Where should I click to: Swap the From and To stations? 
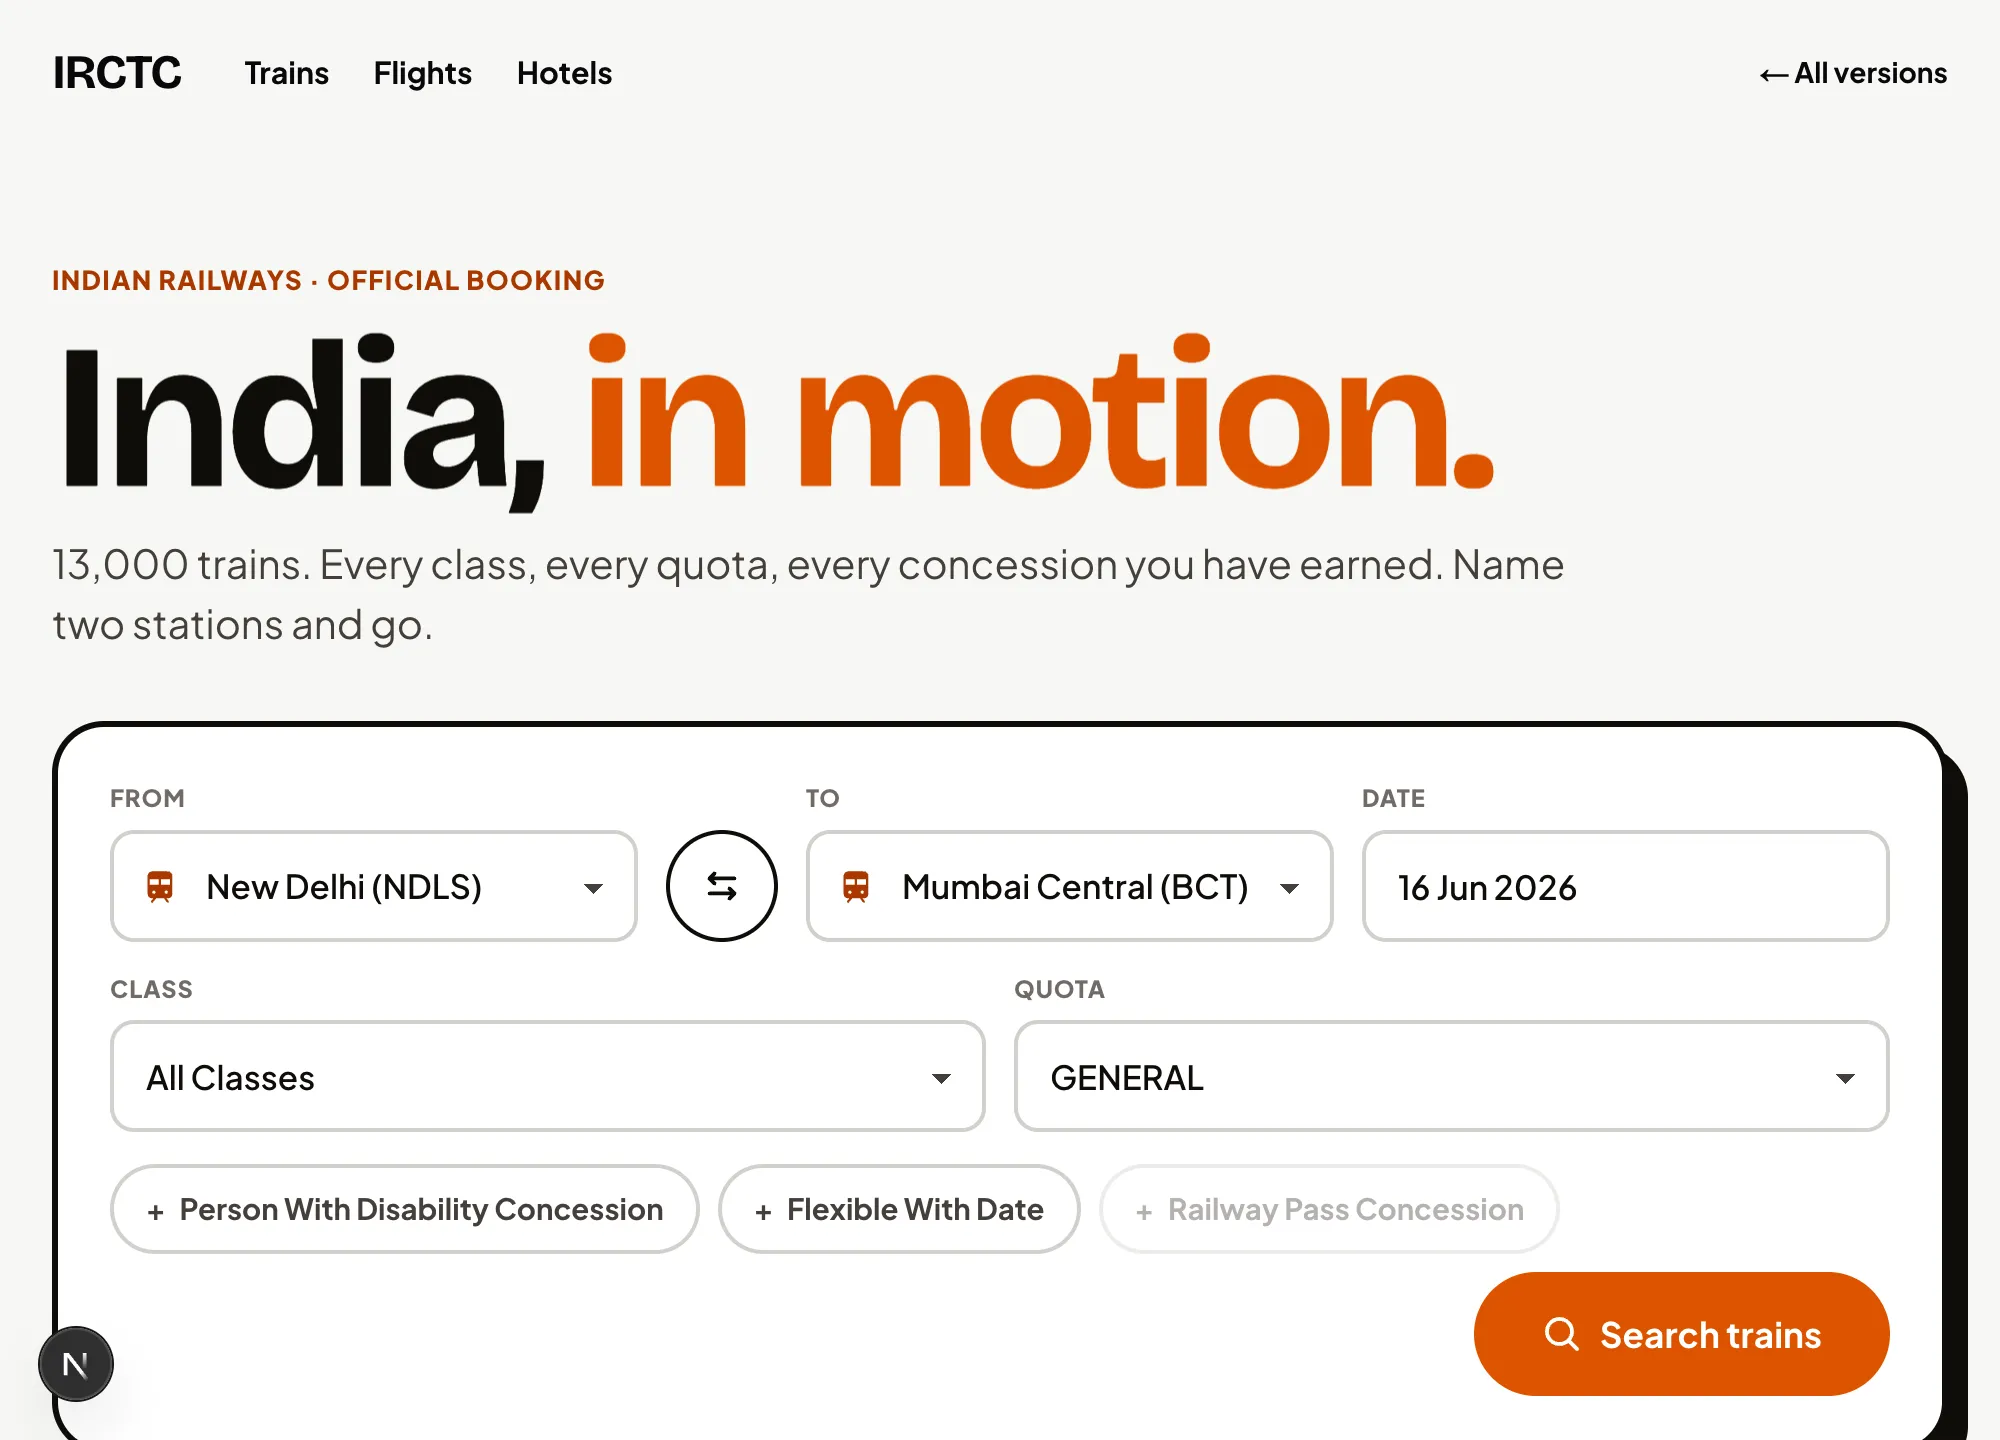pyautogui.click(x=721, y=886)
